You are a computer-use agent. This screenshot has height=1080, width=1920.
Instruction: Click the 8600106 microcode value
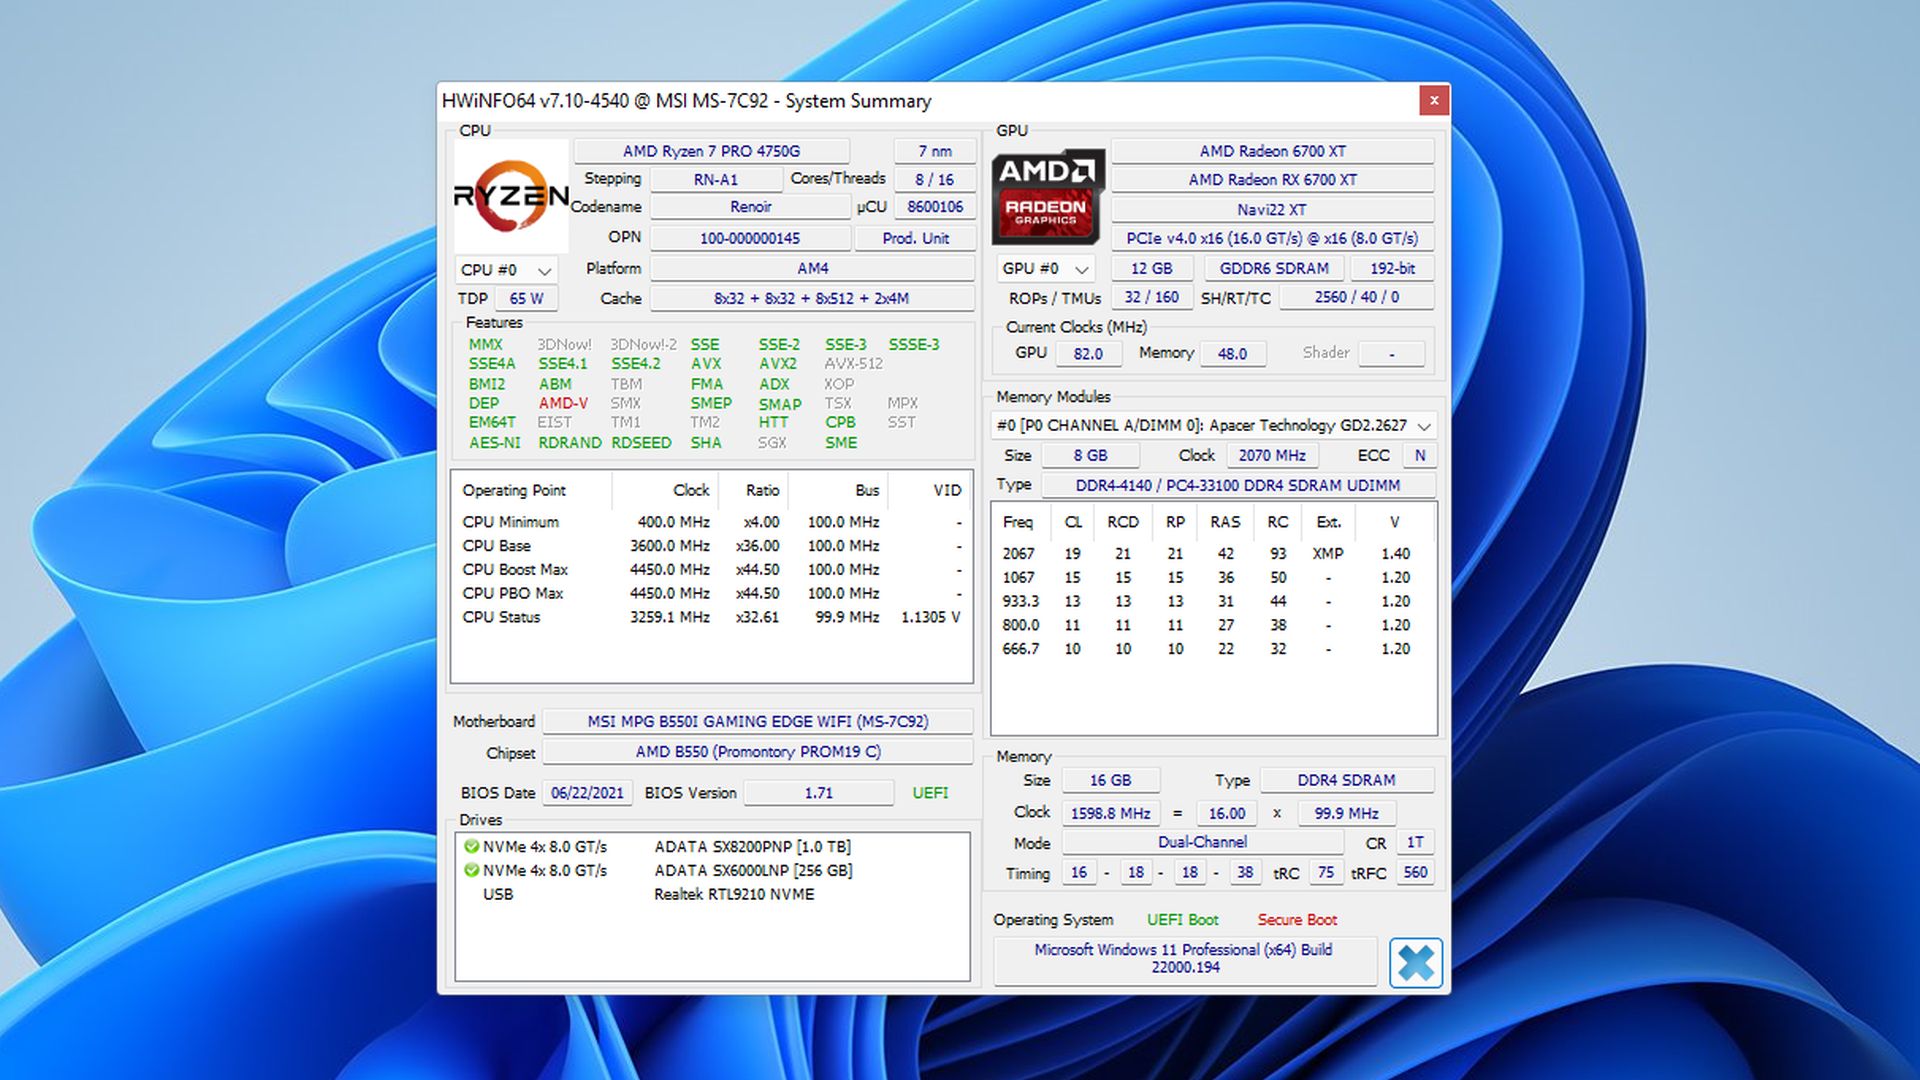click(x=935, y=207)
